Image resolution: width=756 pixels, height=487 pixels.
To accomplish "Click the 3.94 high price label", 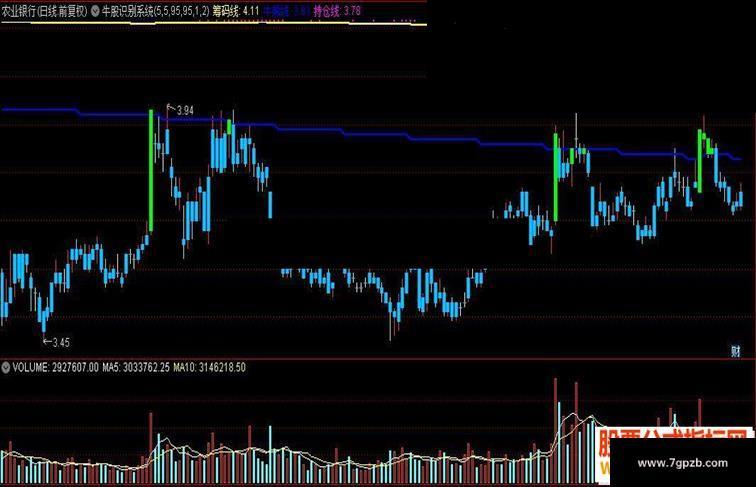I will pos(185,110).
